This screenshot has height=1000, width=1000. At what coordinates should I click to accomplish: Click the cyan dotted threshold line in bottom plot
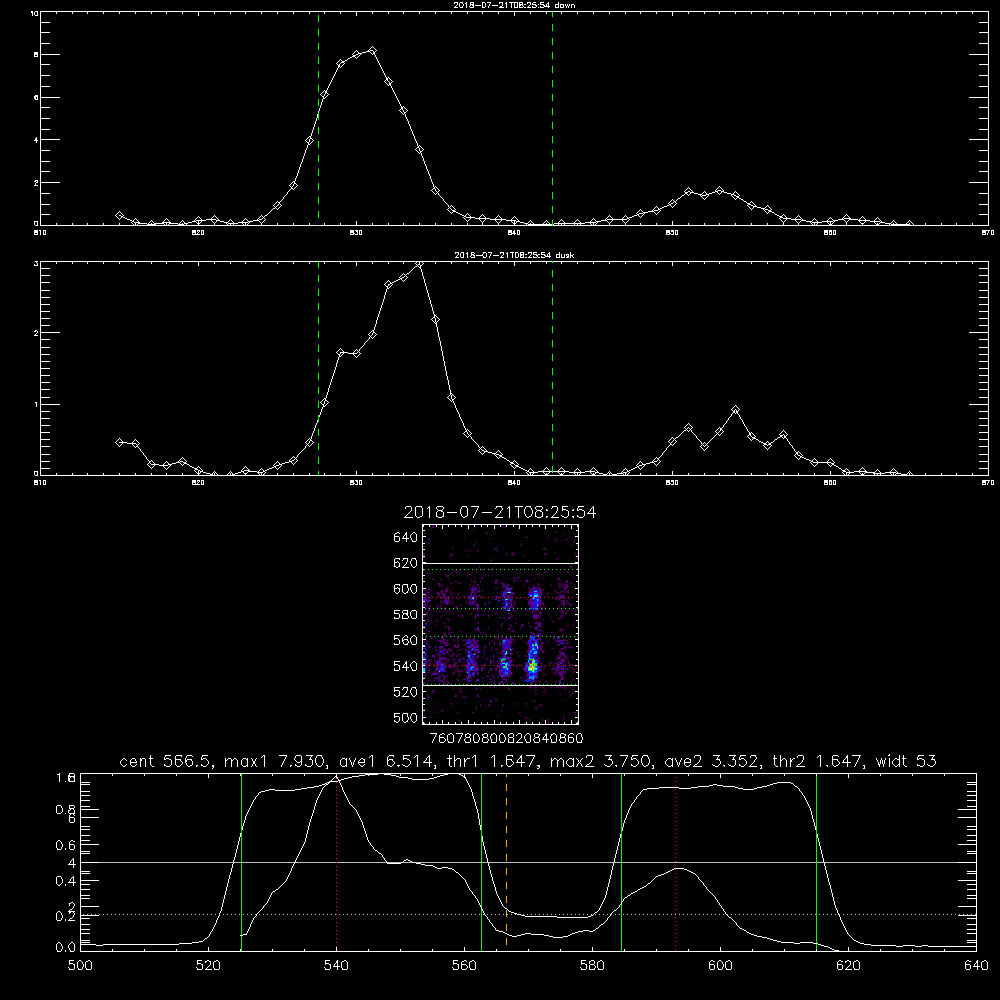pos(528,915)
